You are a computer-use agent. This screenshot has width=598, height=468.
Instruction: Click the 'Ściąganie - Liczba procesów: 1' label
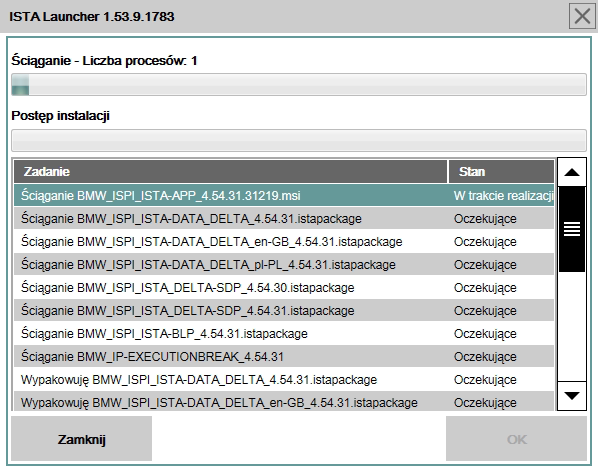click(x=104, y=61)
